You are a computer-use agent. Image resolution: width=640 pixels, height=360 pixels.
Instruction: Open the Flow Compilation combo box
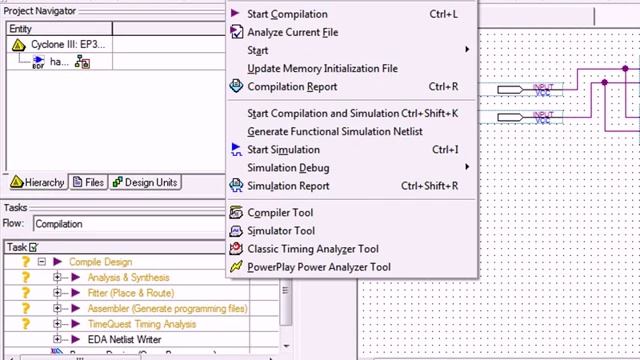click(x=129, y=224)
